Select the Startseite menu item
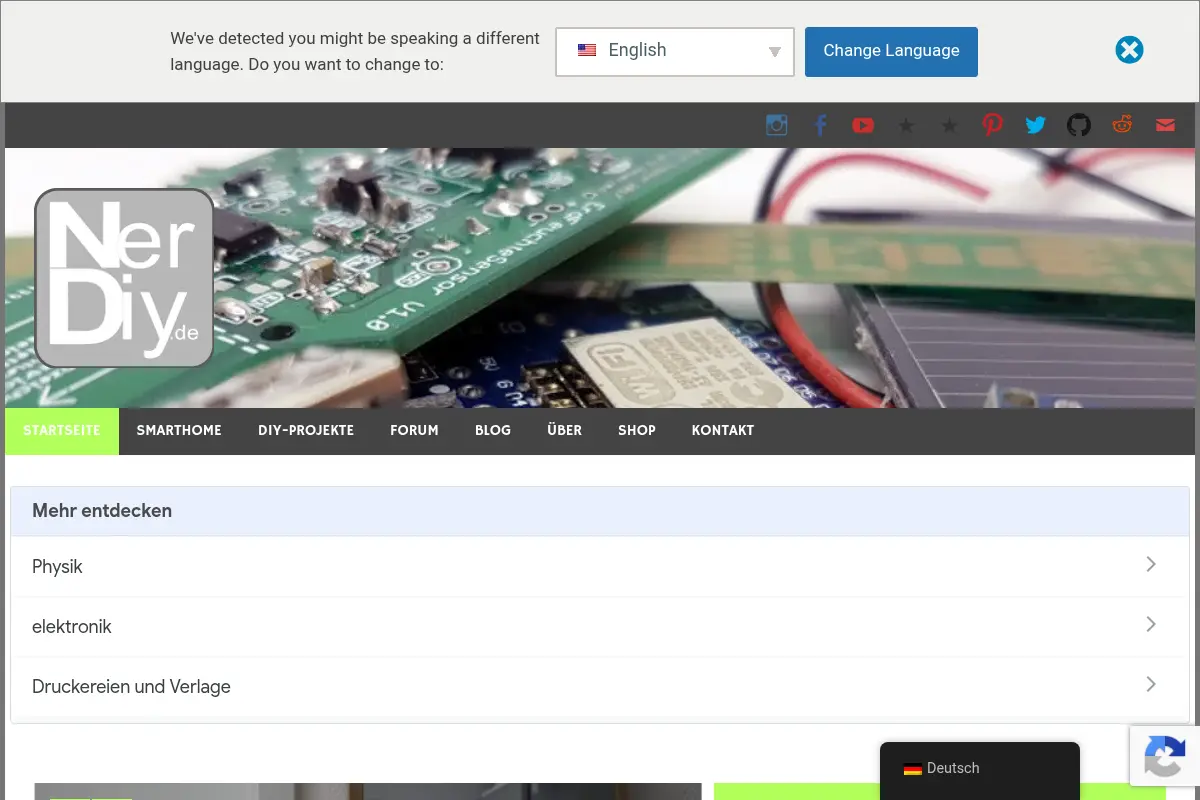The image size is (1200, 800). pos(62,431)
